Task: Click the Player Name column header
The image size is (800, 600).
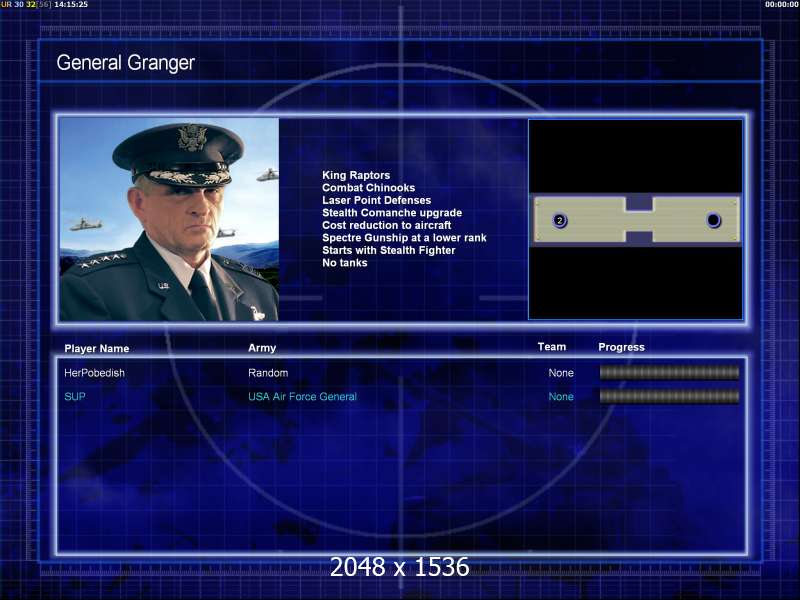Action: [x=96, y=348]
